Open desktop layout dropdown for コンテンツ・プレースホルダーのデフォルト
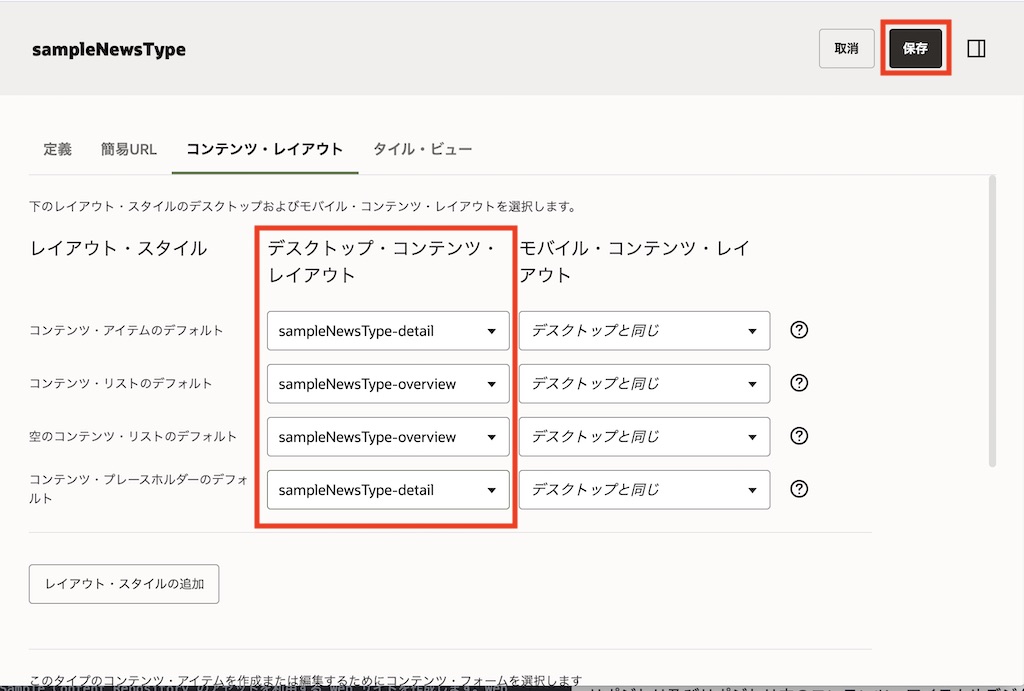 point(388,490)
